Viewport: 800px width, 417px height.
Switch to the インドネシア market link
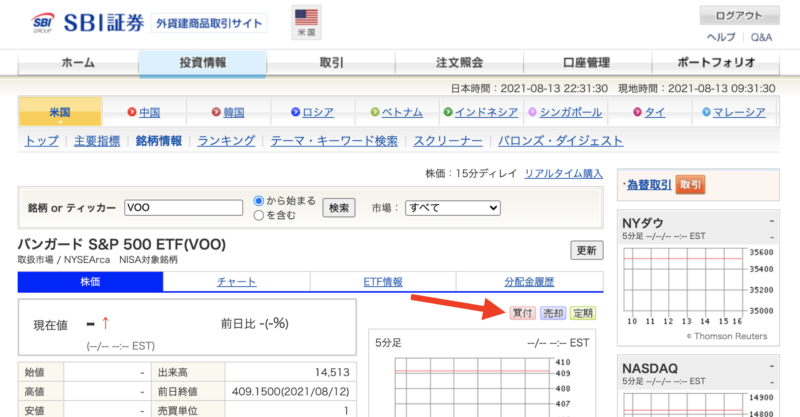(x=486, y=112)
